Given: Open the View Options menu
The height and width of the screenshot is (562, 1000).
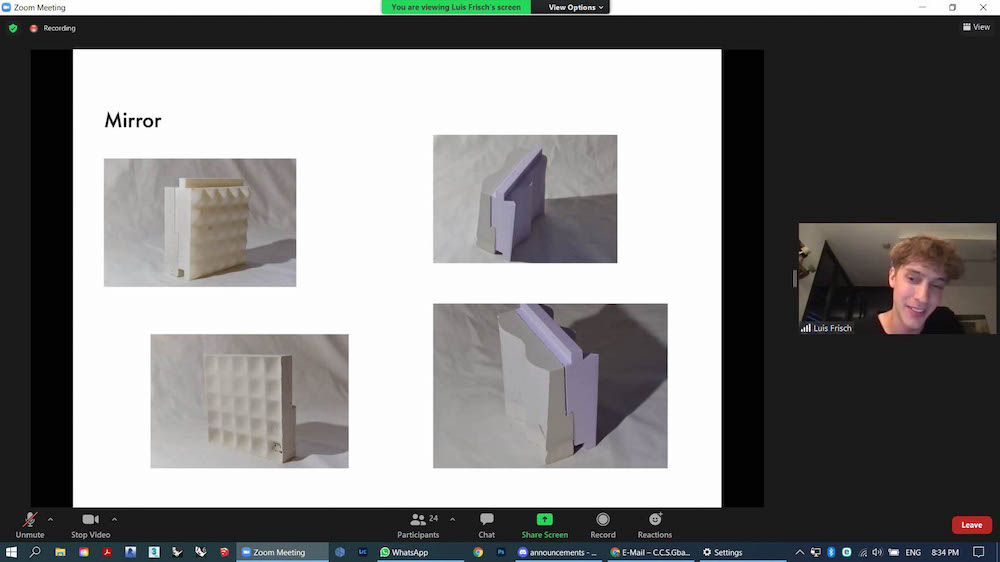Looking at the screenshot, I should coord(576,7).
